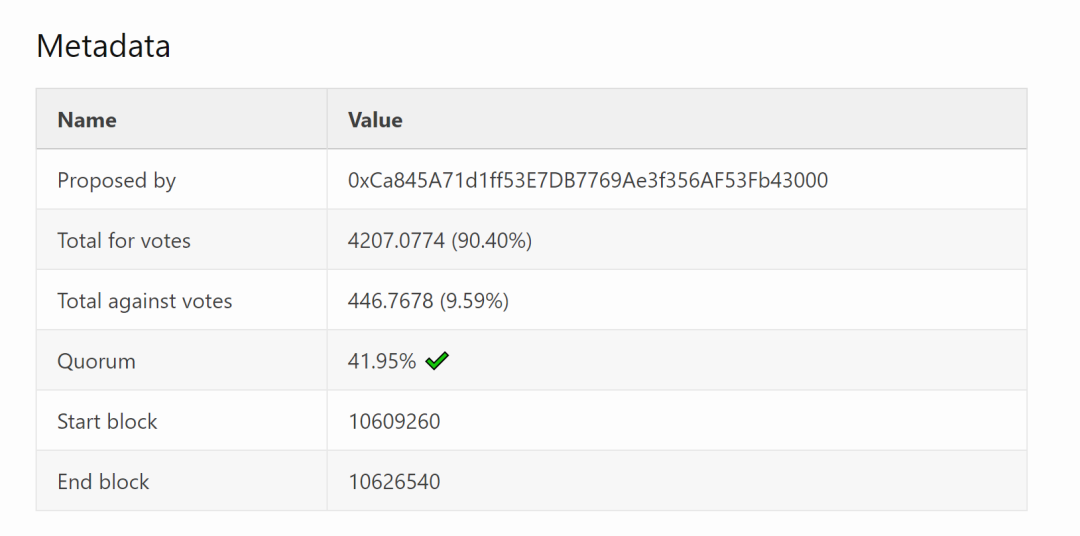Click the Start block label
This screenshot has height=536, width=1080.
click(107, 422)
